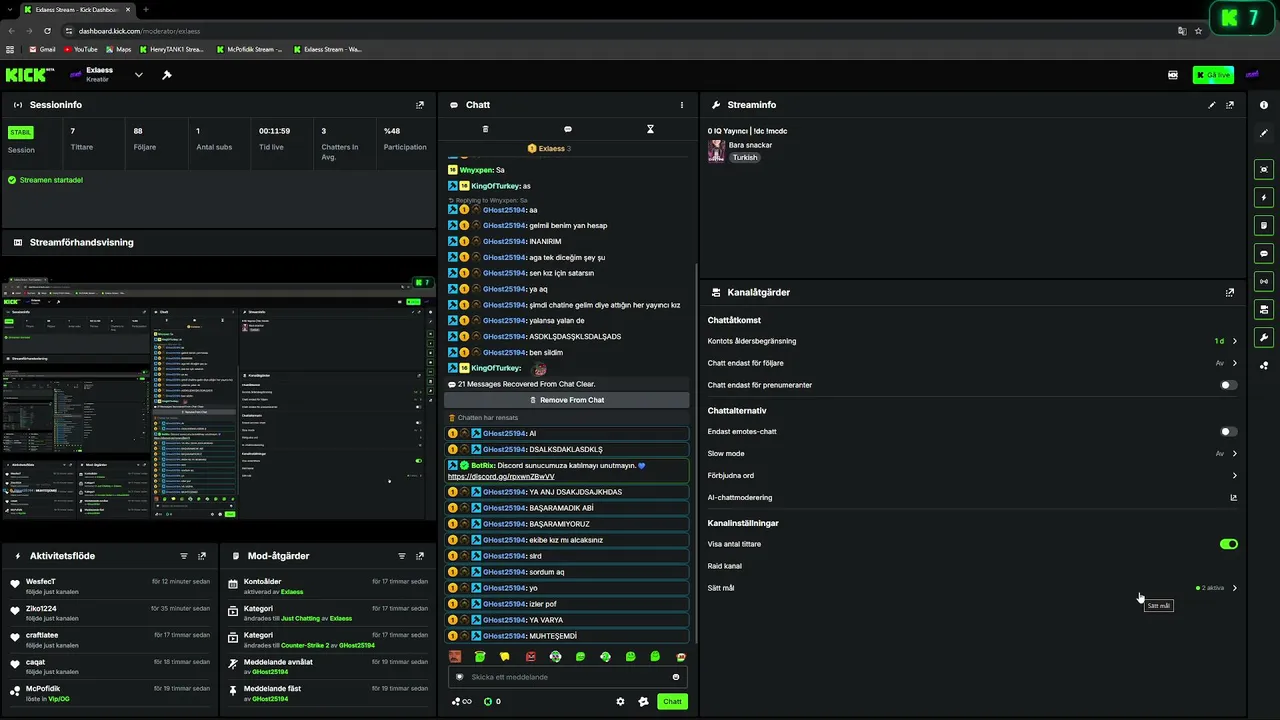The height and width of the screenshot is (720, 1280).
Task: Open a new browser tab
Action: coord(146,10)
